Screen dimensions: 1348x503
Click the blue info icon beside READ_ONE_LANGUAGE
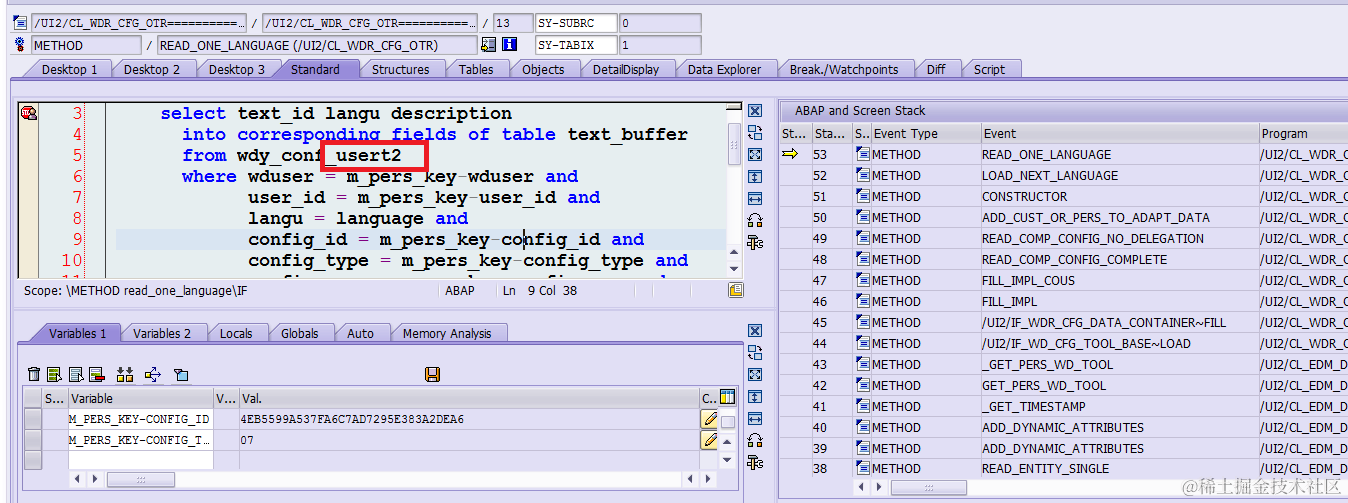509,45
